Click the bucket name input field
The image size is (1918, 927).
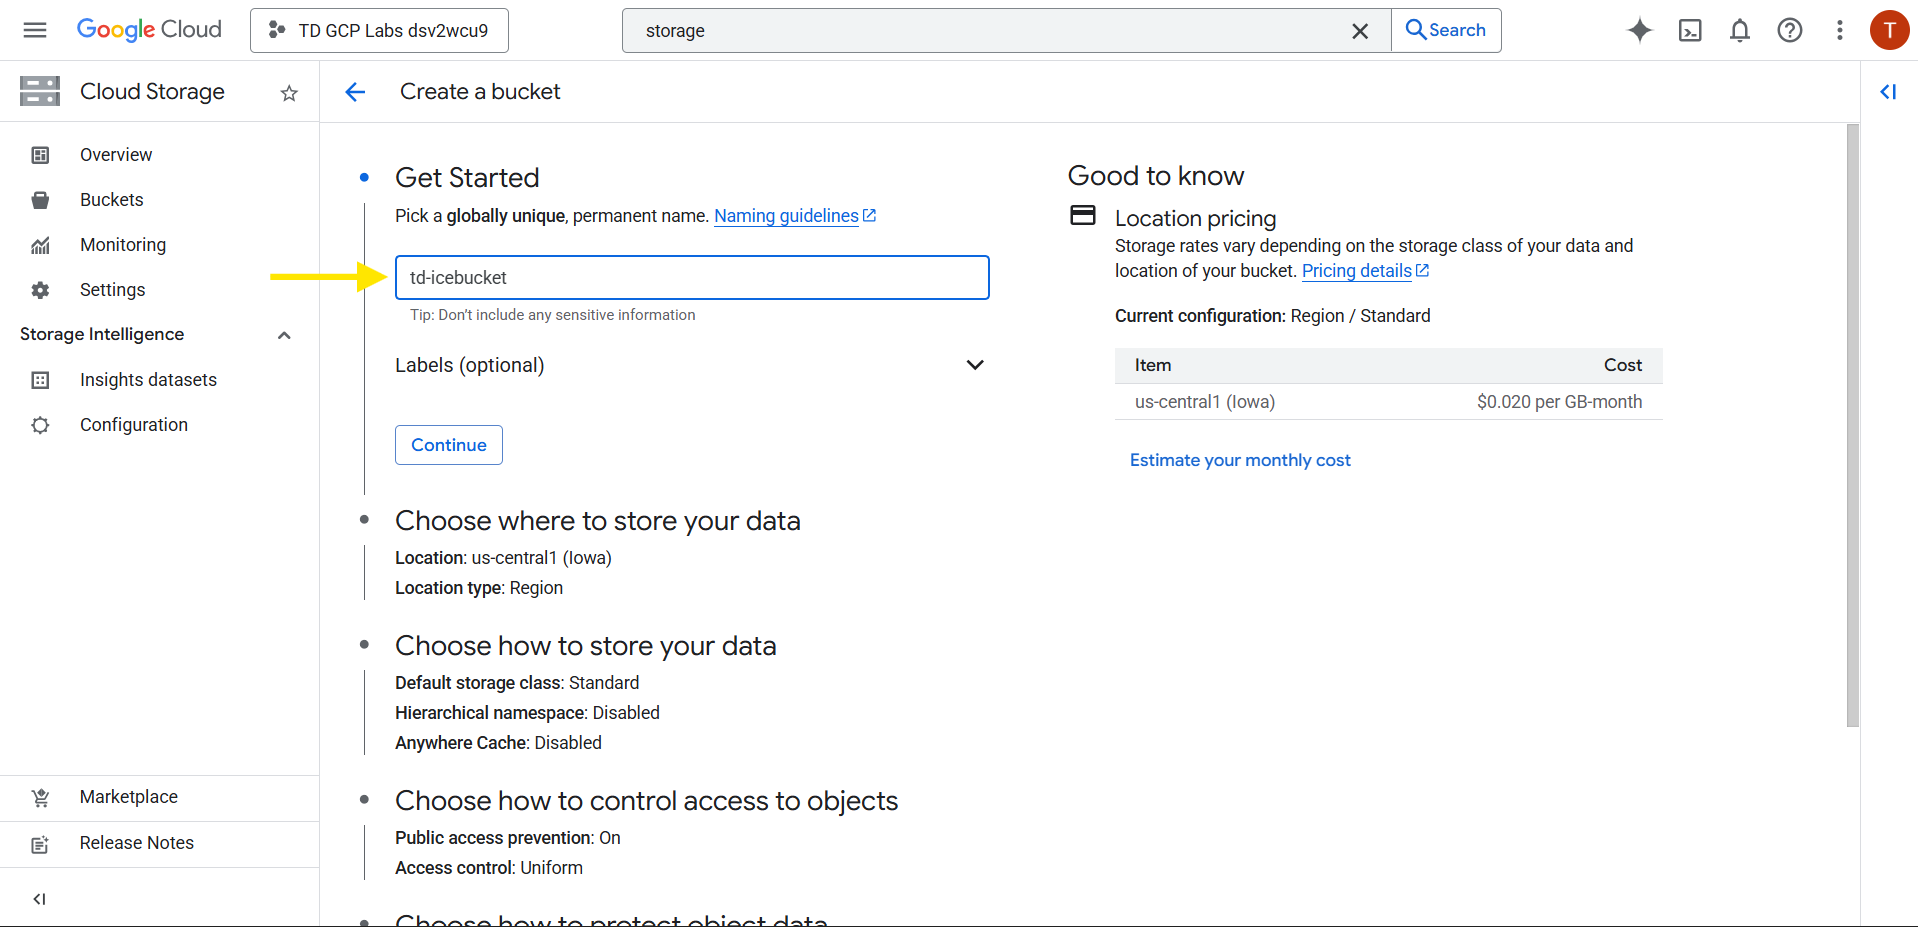coord(691,278)
